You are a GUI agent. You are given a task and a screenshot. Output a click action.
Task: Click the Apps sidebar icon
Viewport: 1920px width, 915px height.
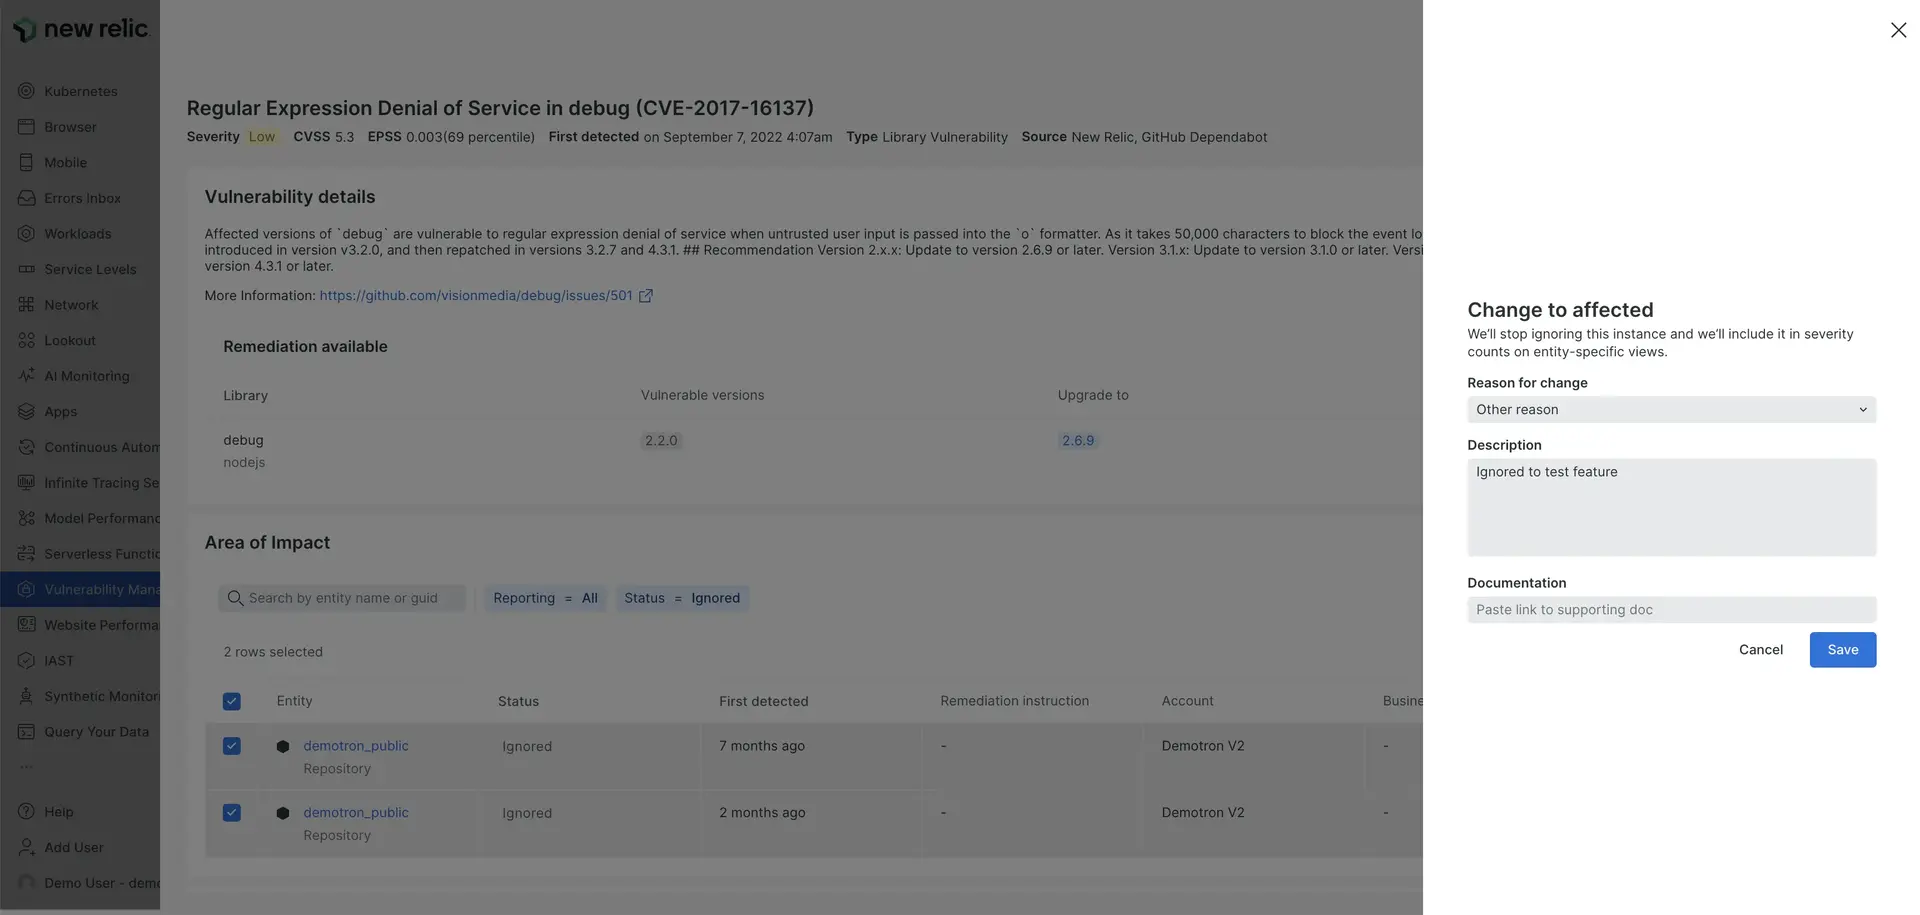[26, 411]
